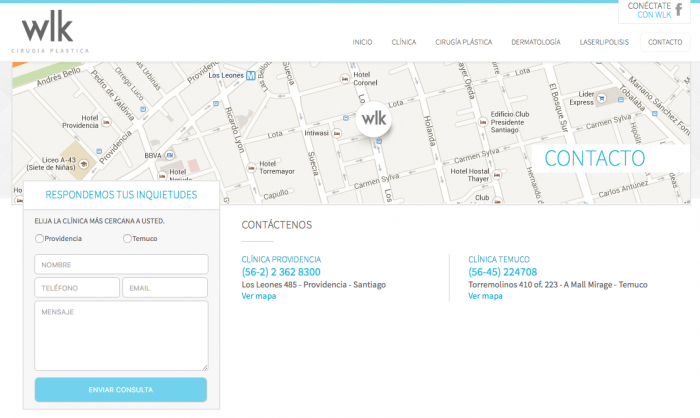700x418 pixels.
Task: Open the Laserlipolisis menu item
Action: (603, 42)
